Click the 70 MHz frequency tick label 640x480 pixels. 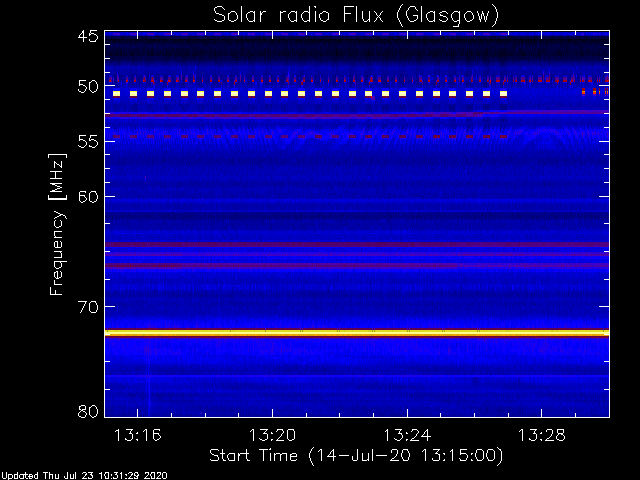(87, 306)
